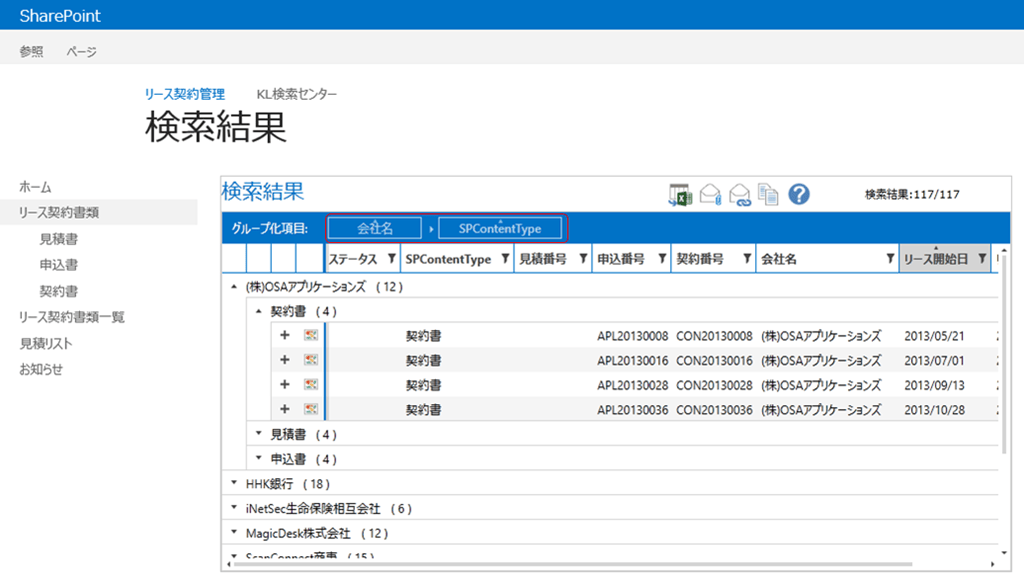The height and width of the screenshot is (583, 1024).
Task: Click document icon in CON20130008 row
Action: [311, 335]
